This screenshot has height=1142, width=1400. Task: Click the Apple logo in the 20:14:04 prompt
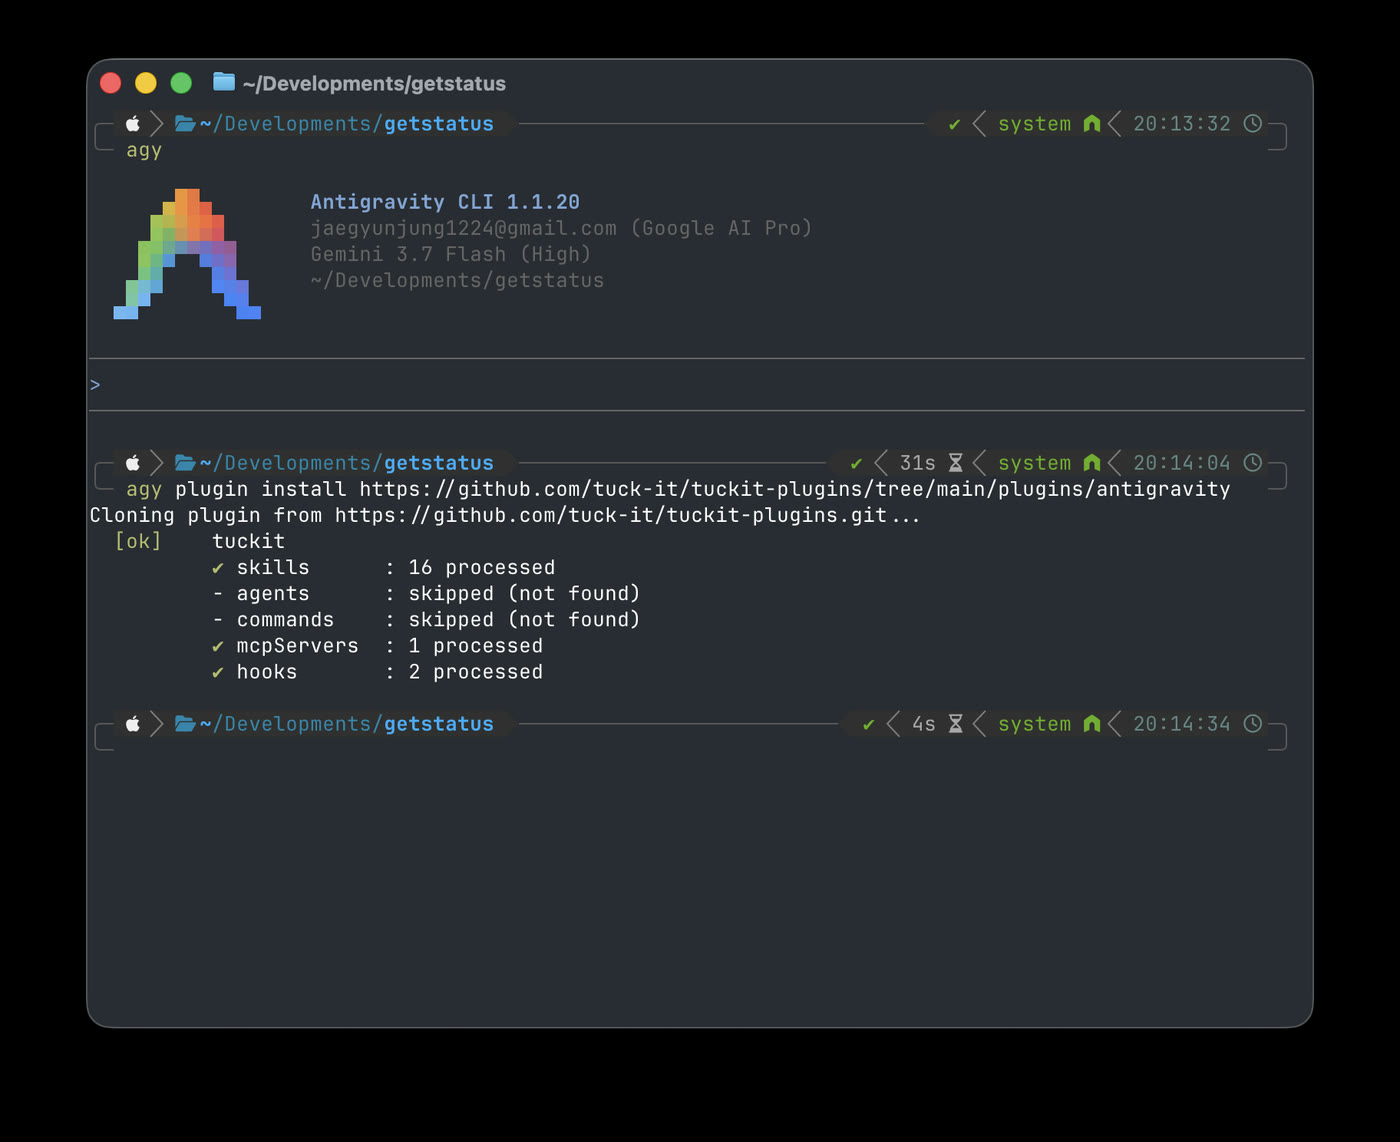[x=133, y=463]
